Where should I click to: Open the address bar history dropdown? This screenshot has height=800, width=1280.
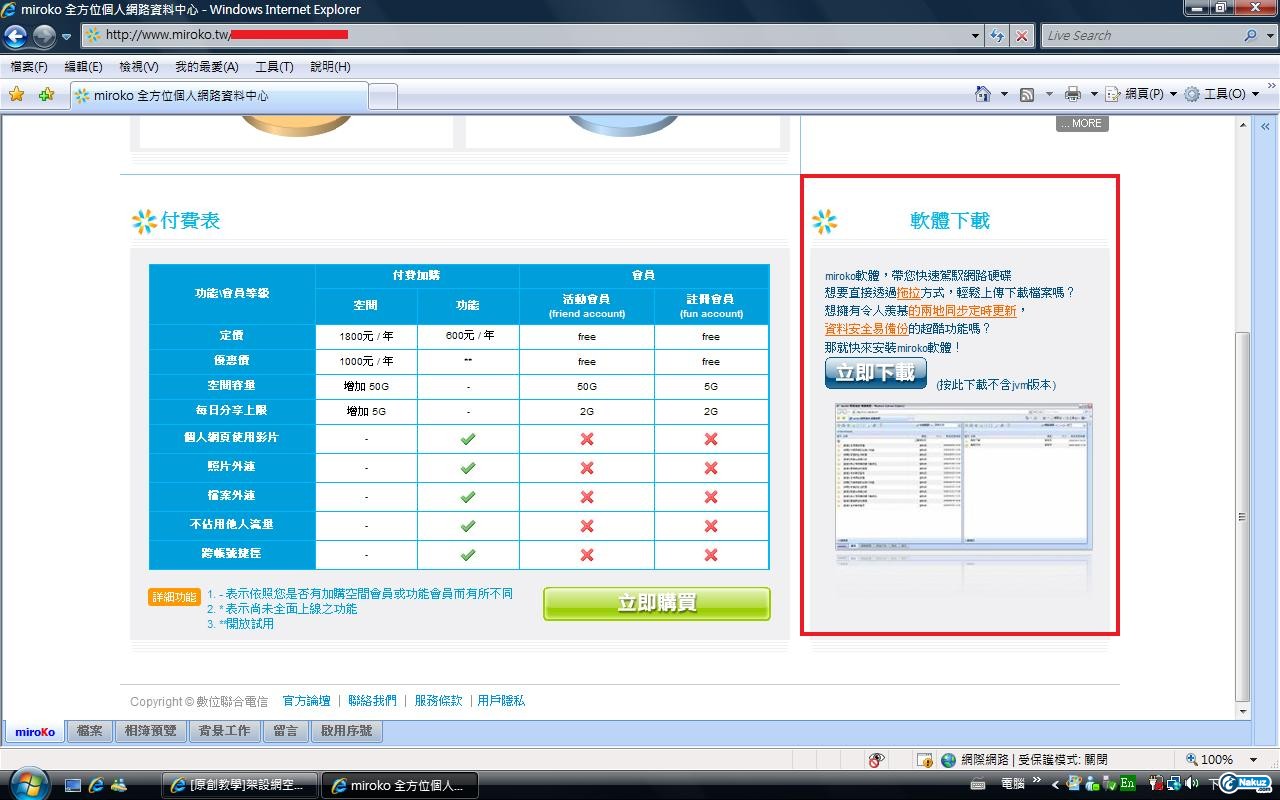pos(976,35)
